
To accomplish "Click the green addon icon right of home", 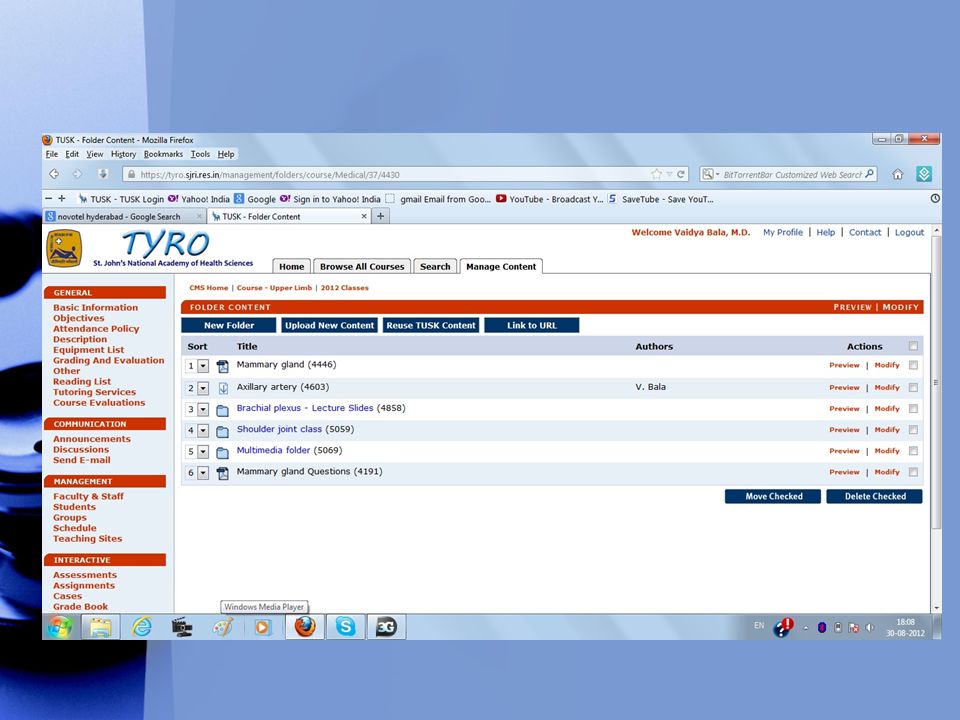I will click(x=924, y=174).
